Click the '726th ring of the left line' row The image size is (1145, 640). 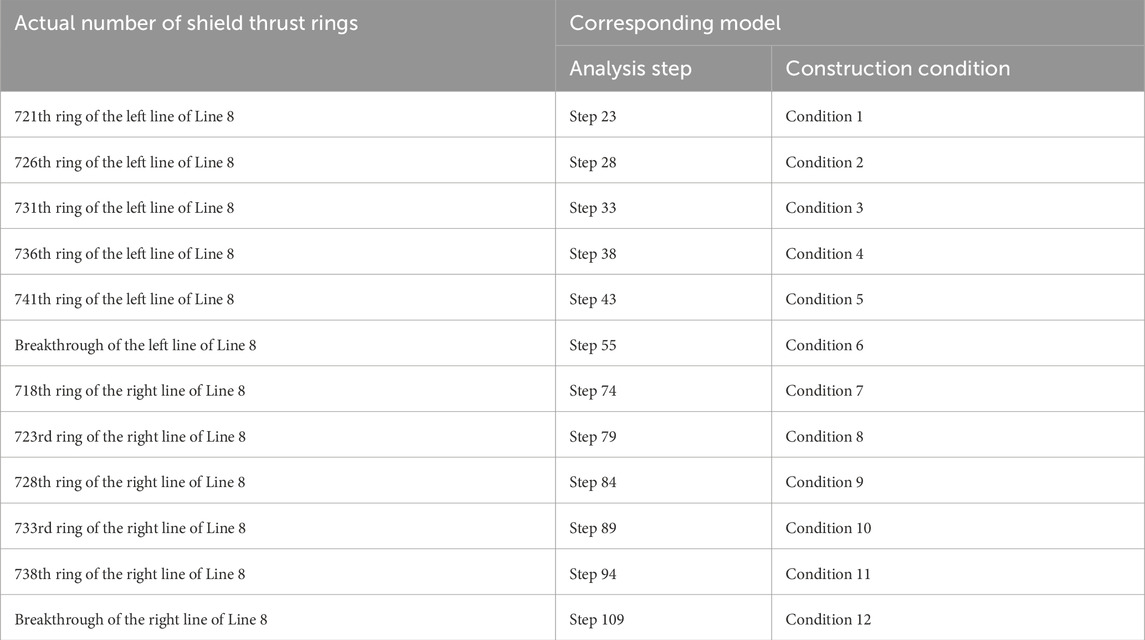[572, 161]
